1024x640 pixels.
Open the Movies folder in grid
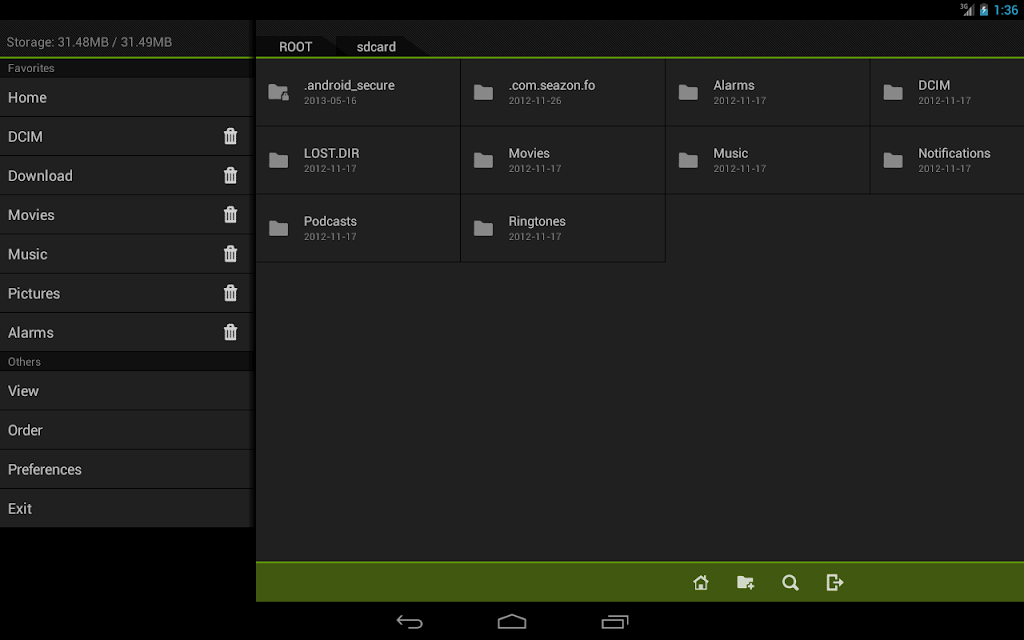point(563,160)
